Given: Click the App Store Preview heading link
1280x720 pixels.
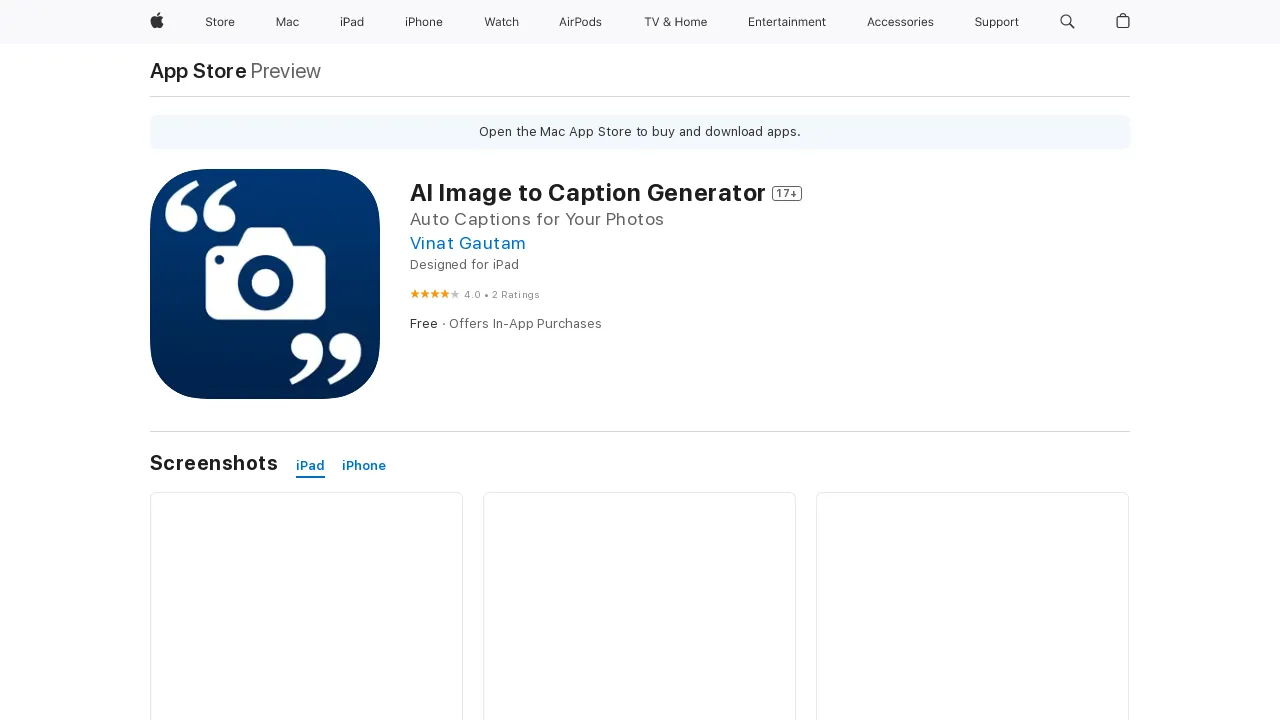Looking at the screenshot, I should point(197,71).
